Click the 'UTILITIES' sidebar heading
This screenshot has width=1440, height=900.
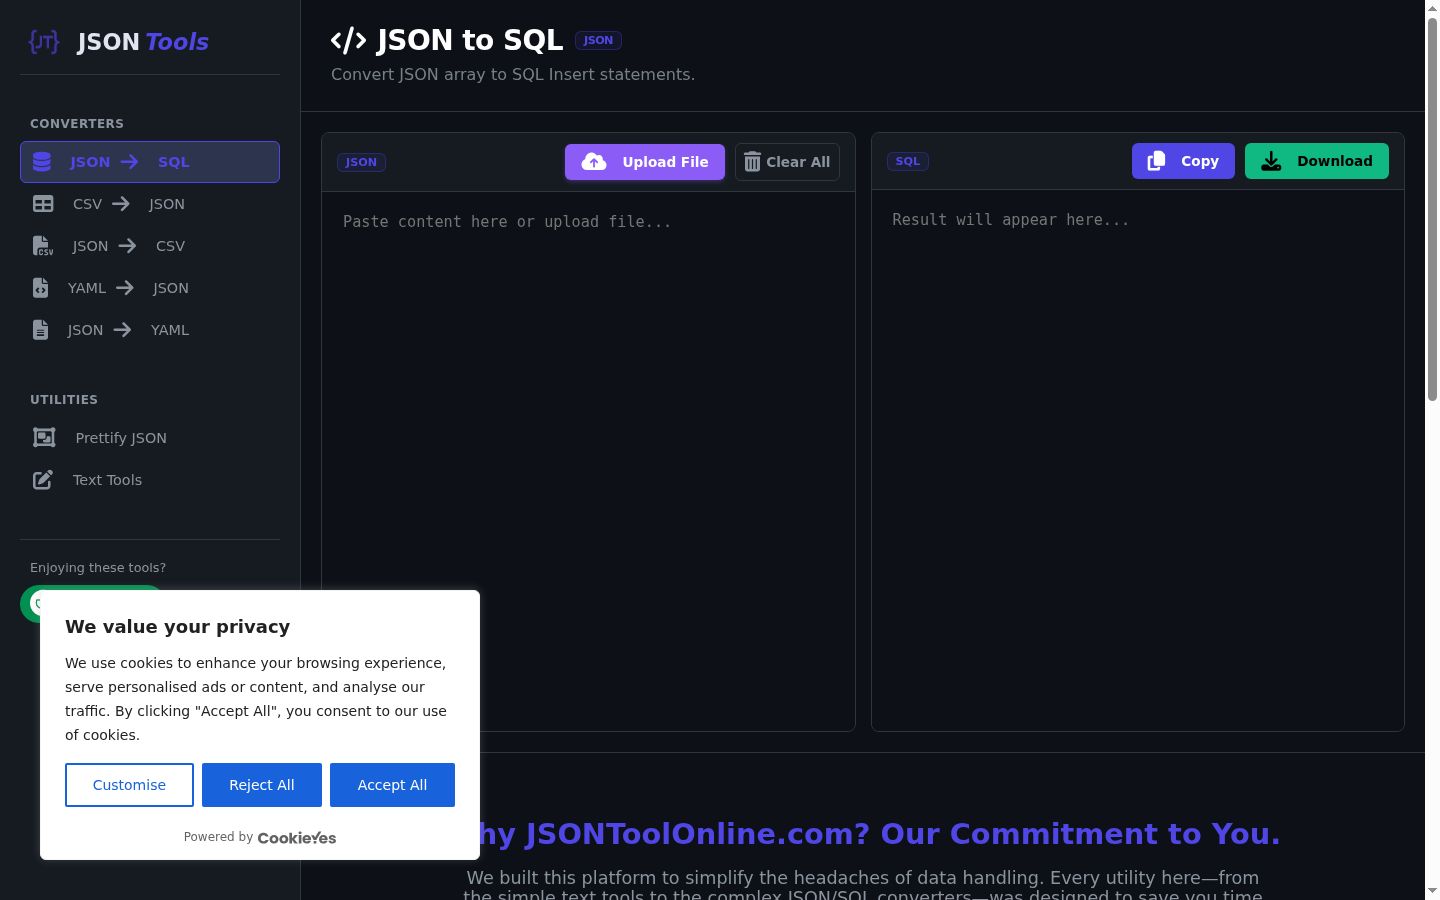[x=64, y=400]
